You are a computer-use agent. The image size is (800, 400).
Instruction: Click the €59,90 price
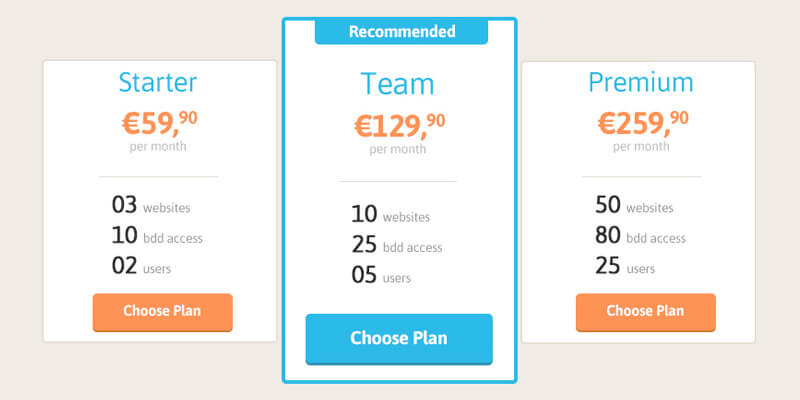click(159, 122)
